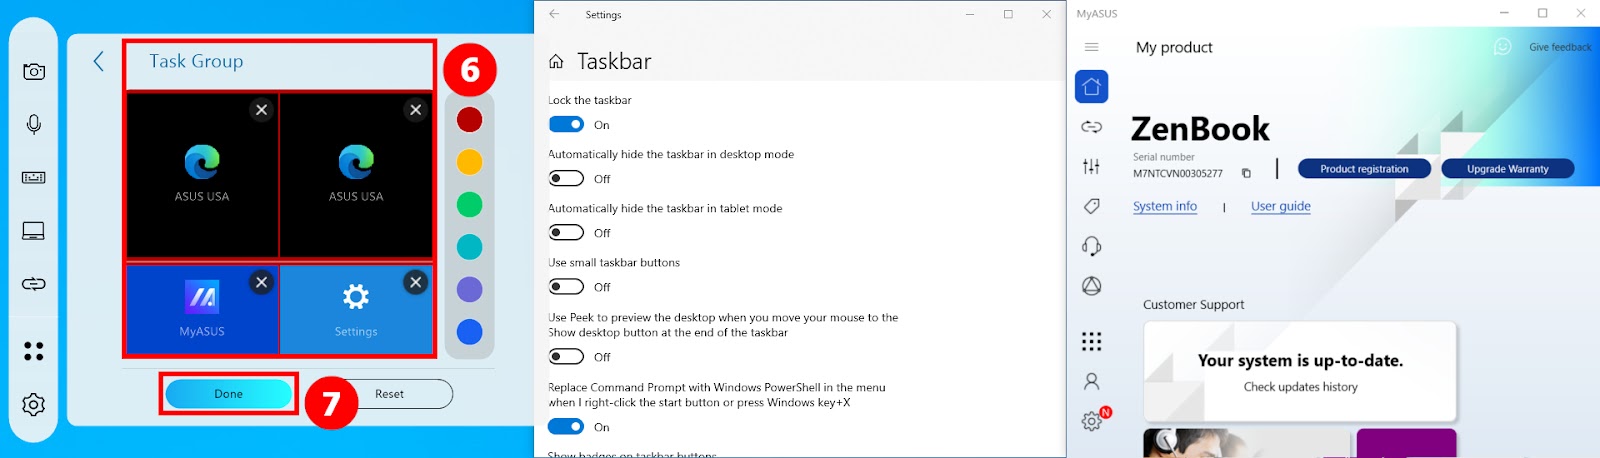The width and height of the screenshot is (1600, 458).
Task: Toggle Use small taskbar buttons
Action: [x=566, y=287]
